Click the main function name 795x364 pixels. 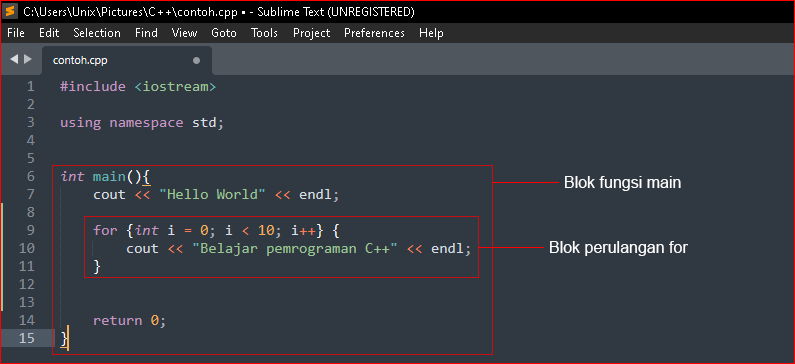click(x=109, y=176)
